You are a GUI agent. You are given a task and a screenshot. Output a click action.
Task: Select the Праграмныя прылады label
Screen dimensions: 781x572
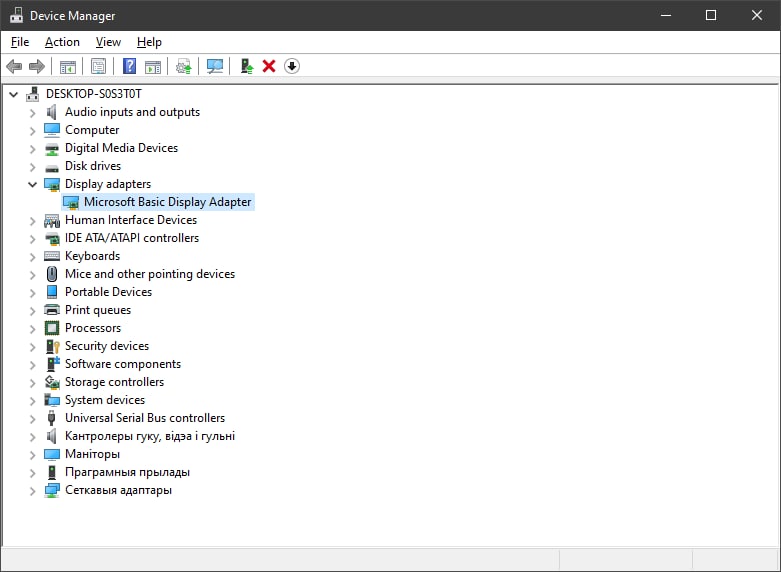(127, 472)
